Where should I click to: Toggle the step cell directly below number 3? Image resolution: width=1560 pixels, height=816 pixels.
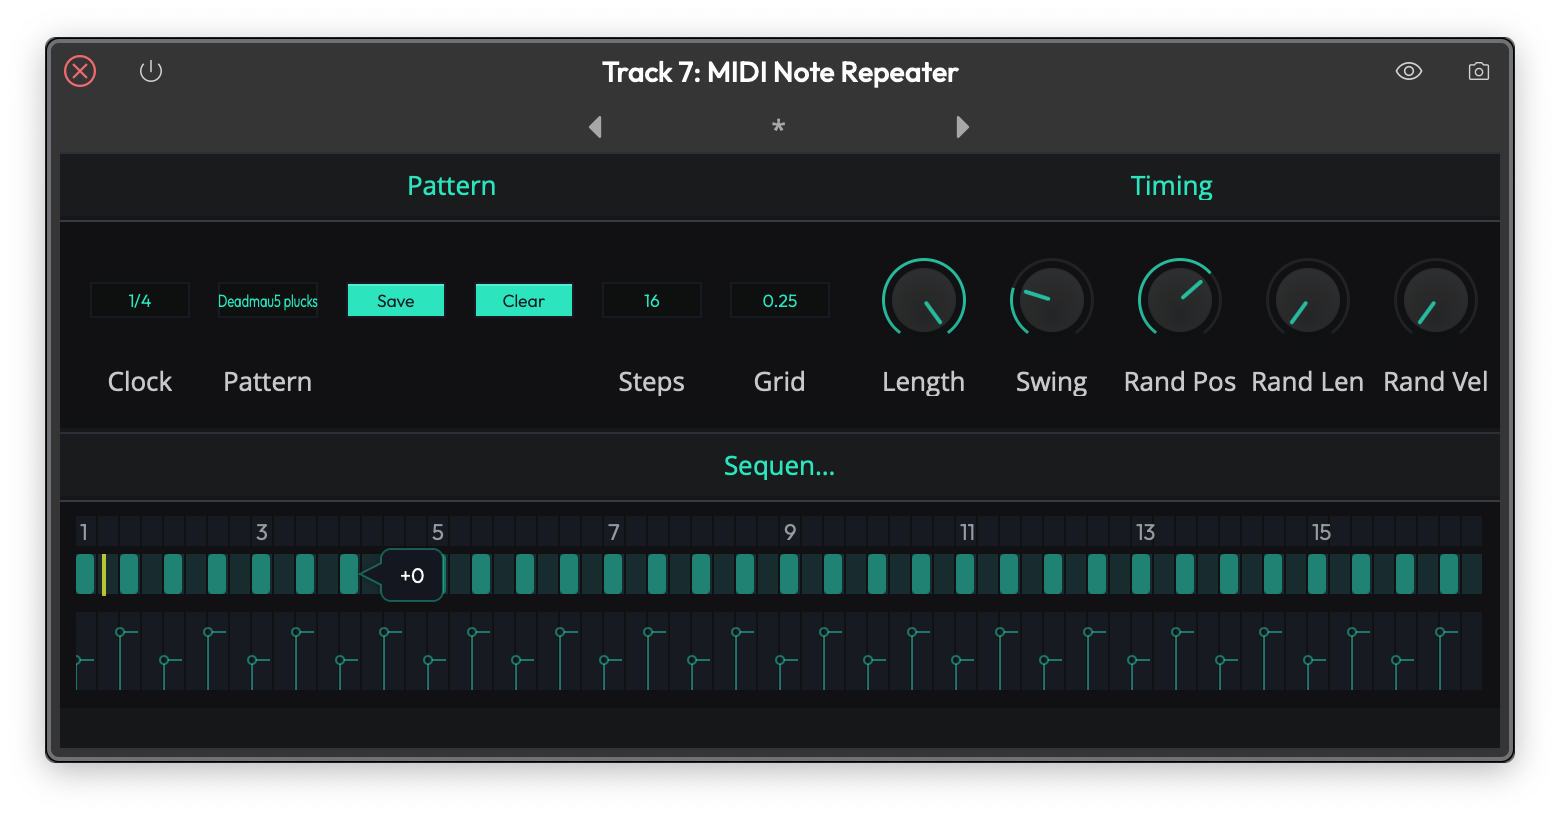pos(261,574)
